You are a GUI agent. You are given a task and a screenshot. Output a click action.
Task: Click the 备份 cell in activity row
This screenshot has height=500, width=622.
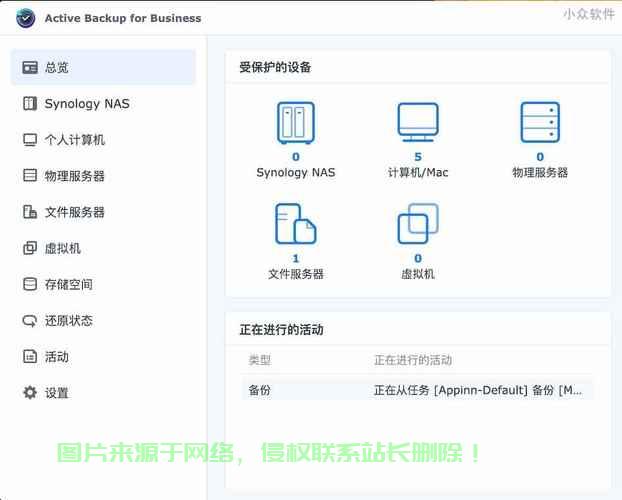(259, 390)
